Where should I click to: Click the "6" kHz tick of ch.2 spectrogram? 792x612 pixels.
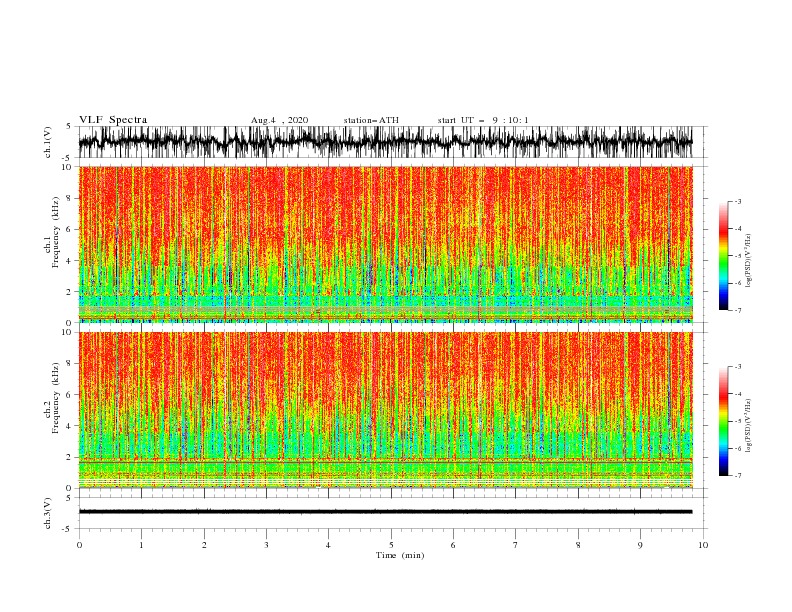pyautogui.click(x=69, y=394)
